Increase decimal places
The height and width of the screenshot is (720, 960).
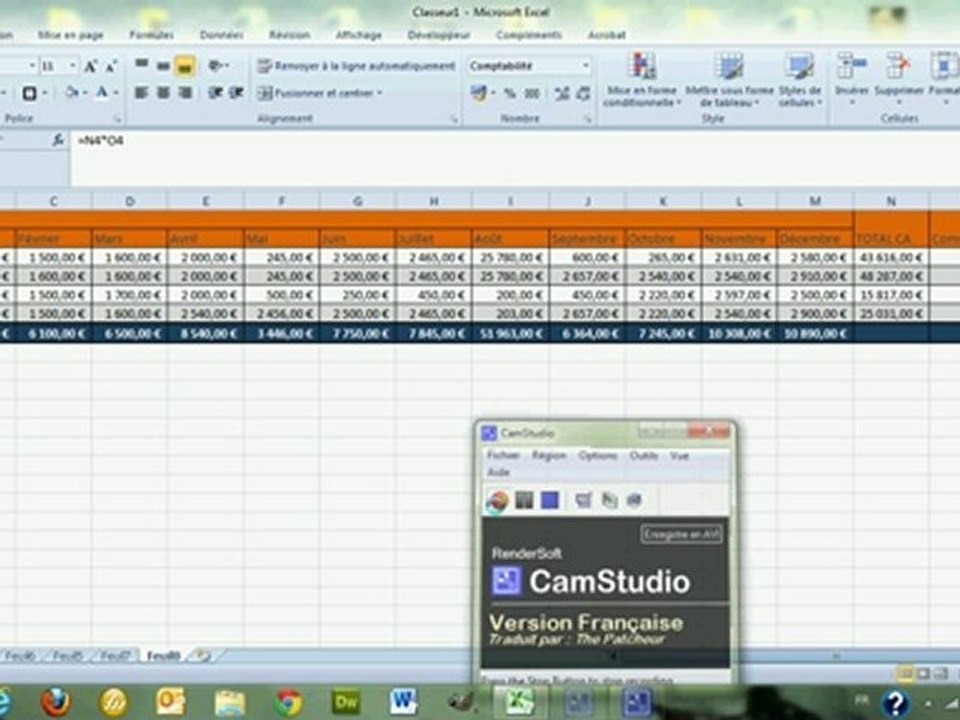561,93
